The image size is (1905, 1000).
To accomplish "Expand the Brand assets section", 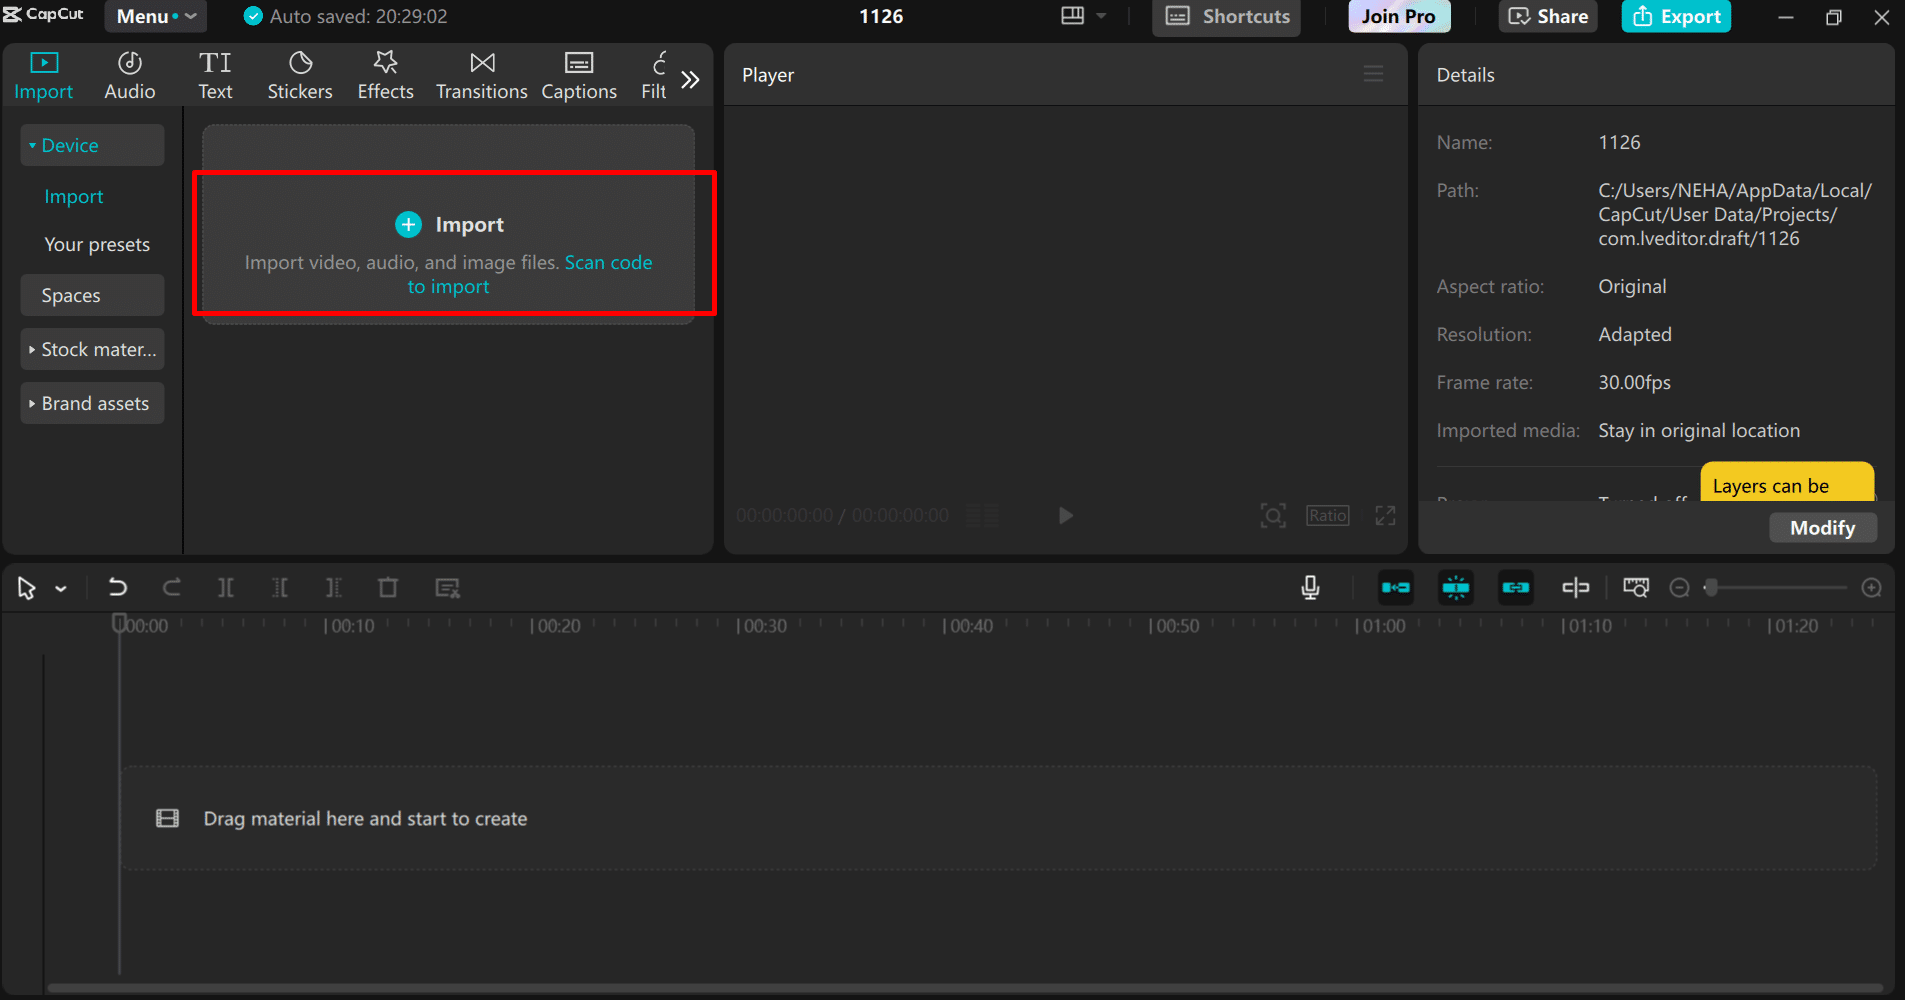I will pos(92,404).
